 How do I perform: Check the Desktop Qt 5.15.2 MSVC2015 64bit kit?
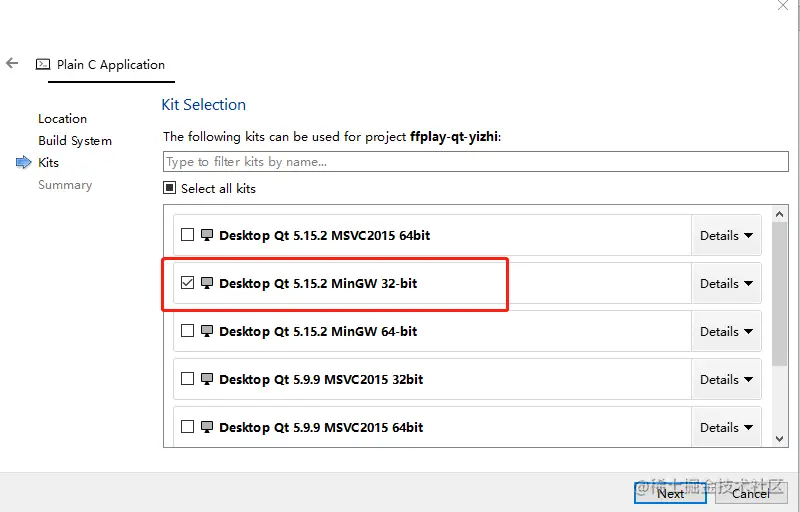point(187,236)
